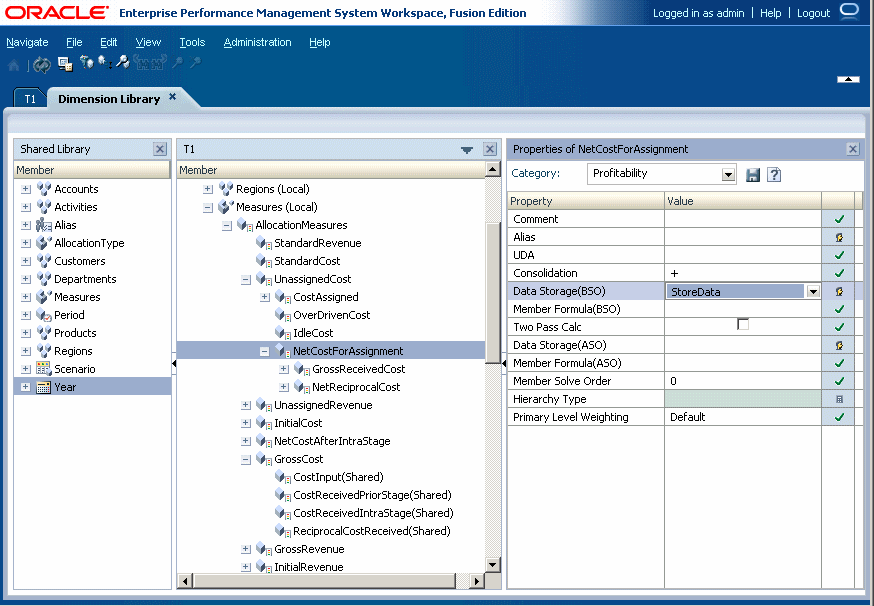874x606 pixels.
Task: Click the Filter Members toolbar icon
Action: 86,62
